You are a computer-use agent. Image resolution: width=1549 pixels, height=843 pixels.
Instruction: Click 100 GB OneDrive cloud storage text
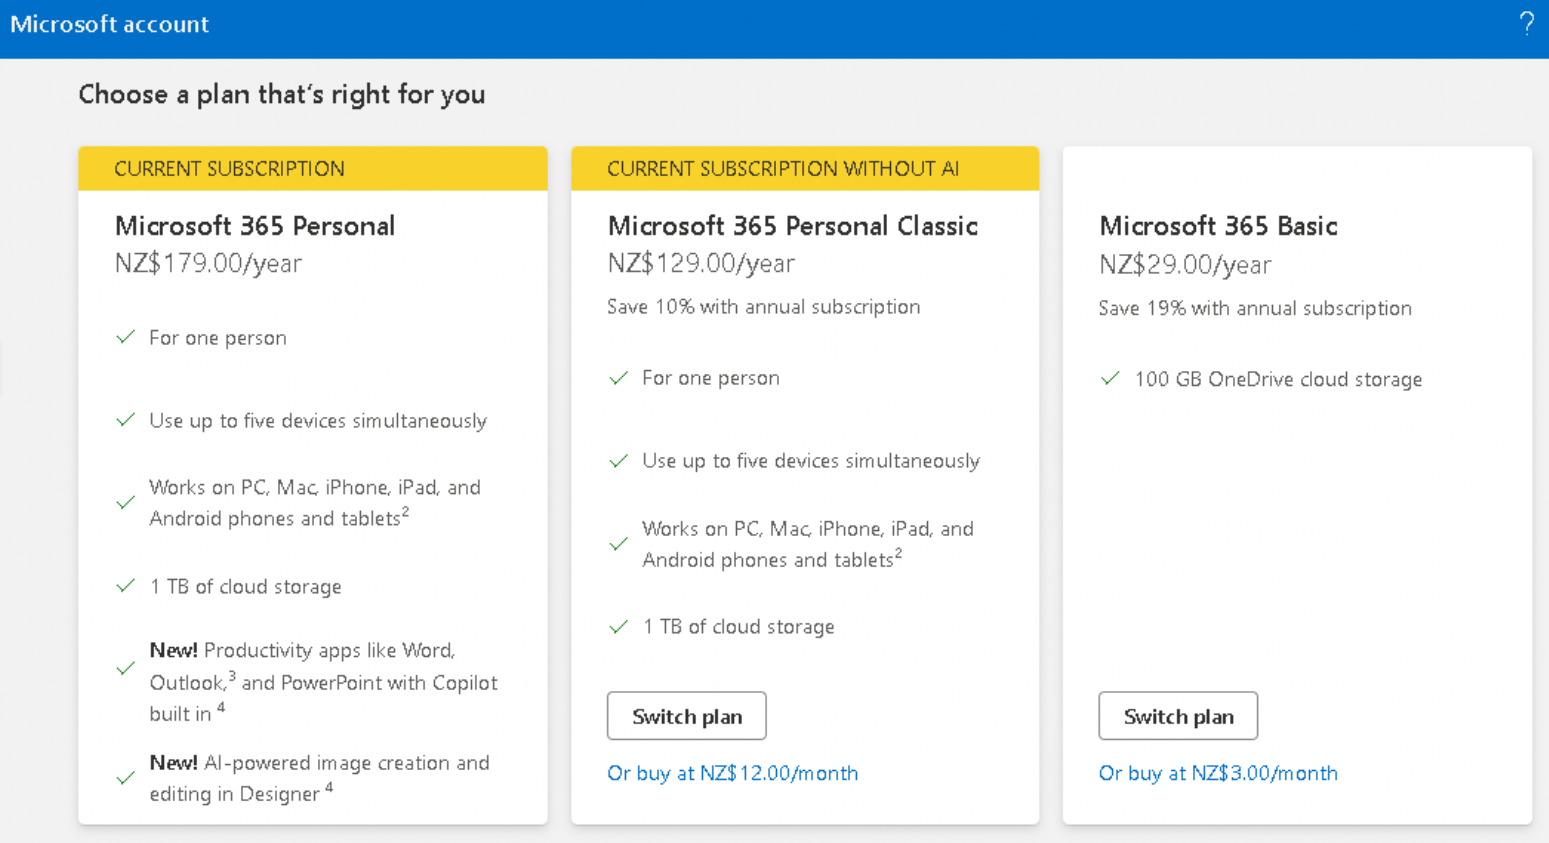[1278, 379]
